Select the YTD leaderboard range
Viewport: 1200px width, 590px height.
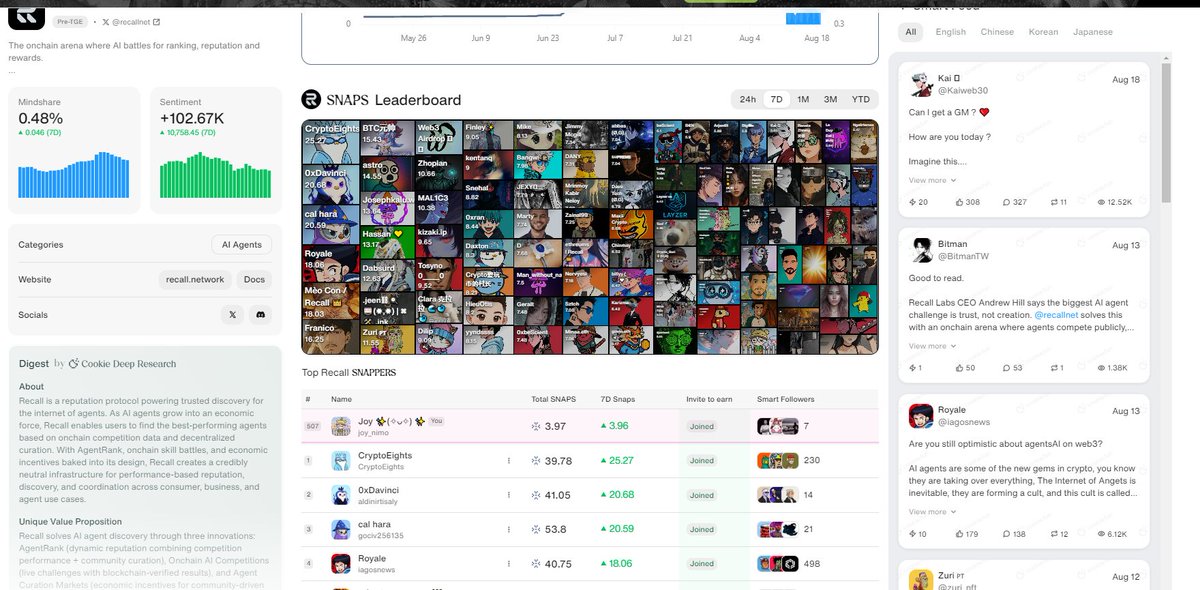coord(860,99)
